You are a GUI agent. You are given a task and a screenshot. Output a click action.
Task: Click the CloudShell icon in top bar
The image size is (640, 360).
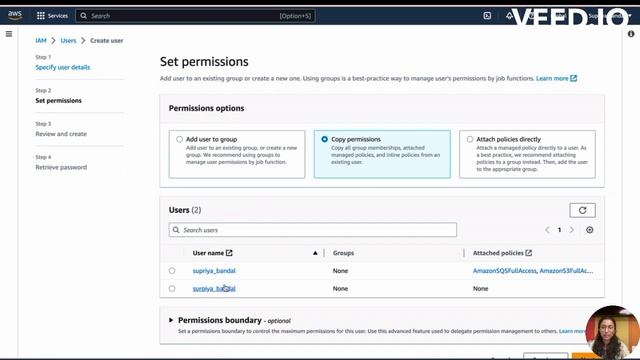click(487, 16)
